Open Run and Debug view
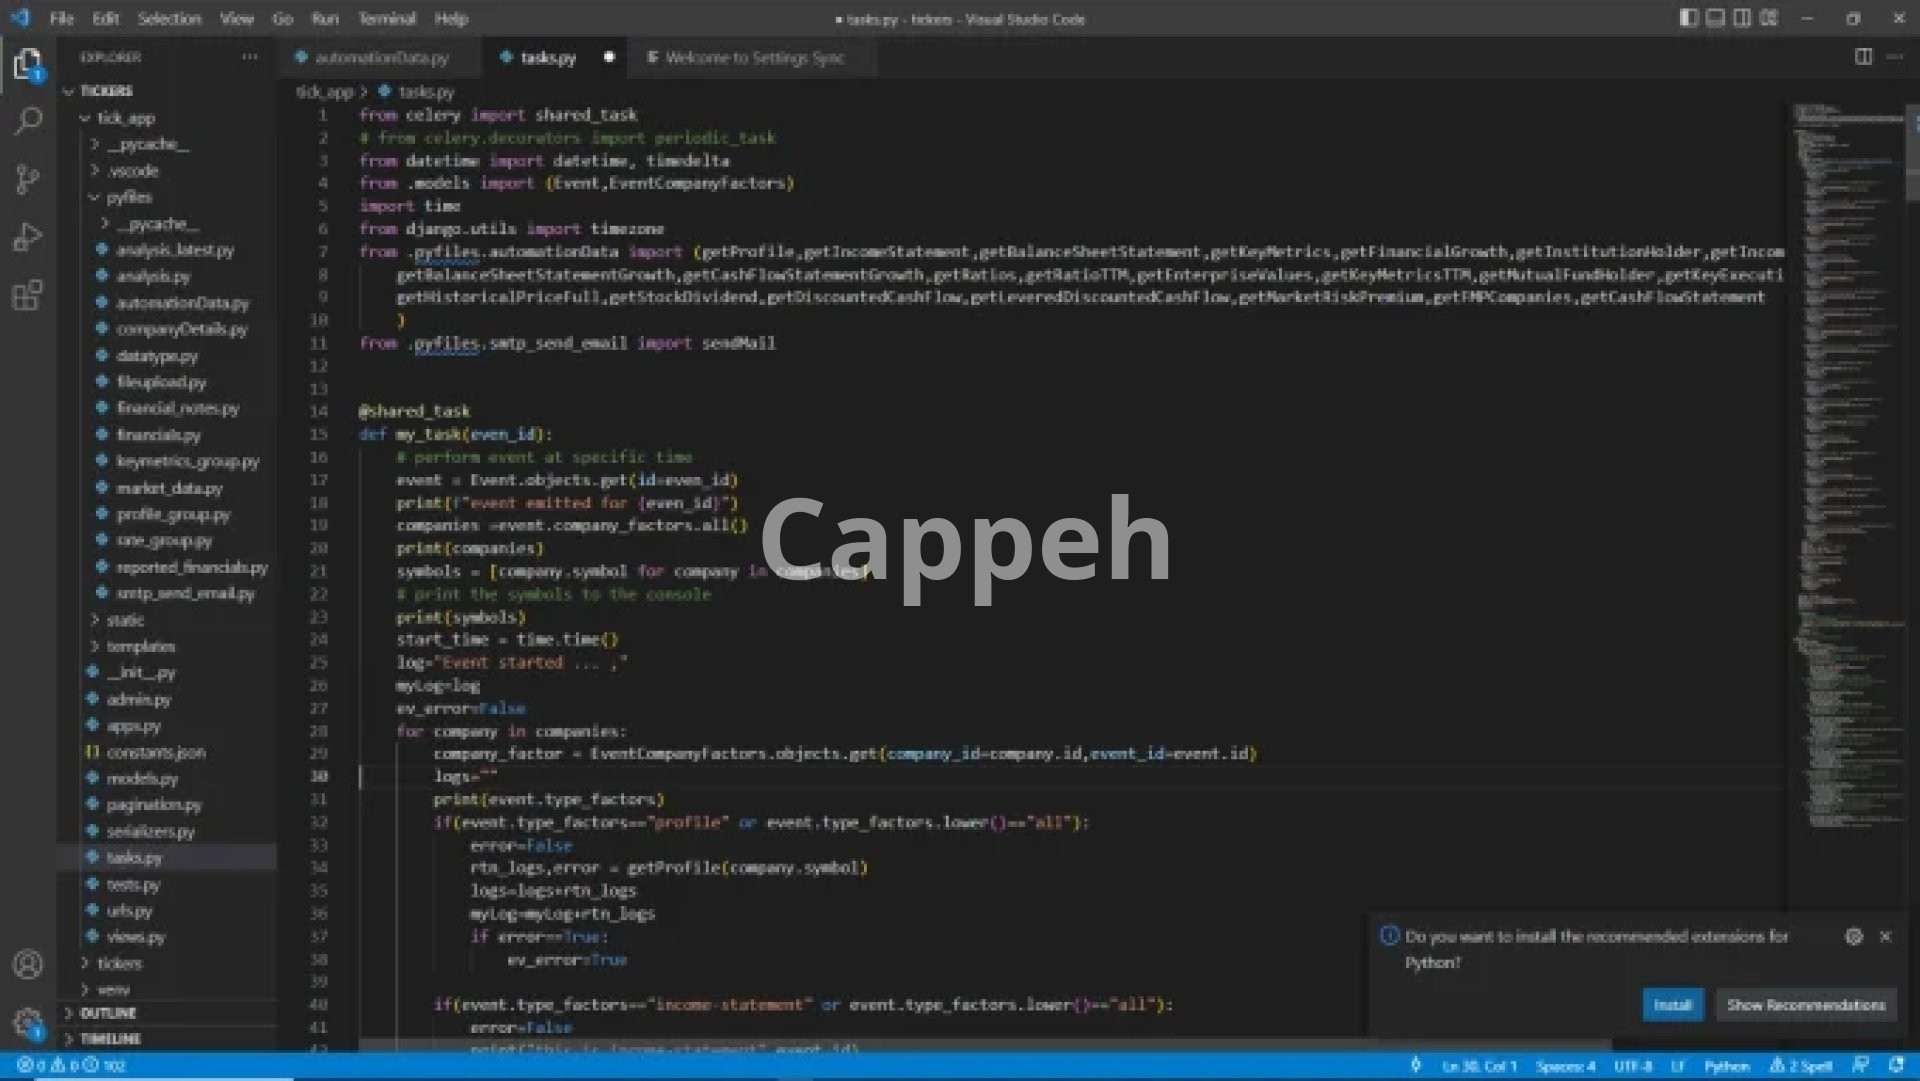The width and height of the screenshot is (1920, 1081). pyautogui.click(x=28, y=237)
